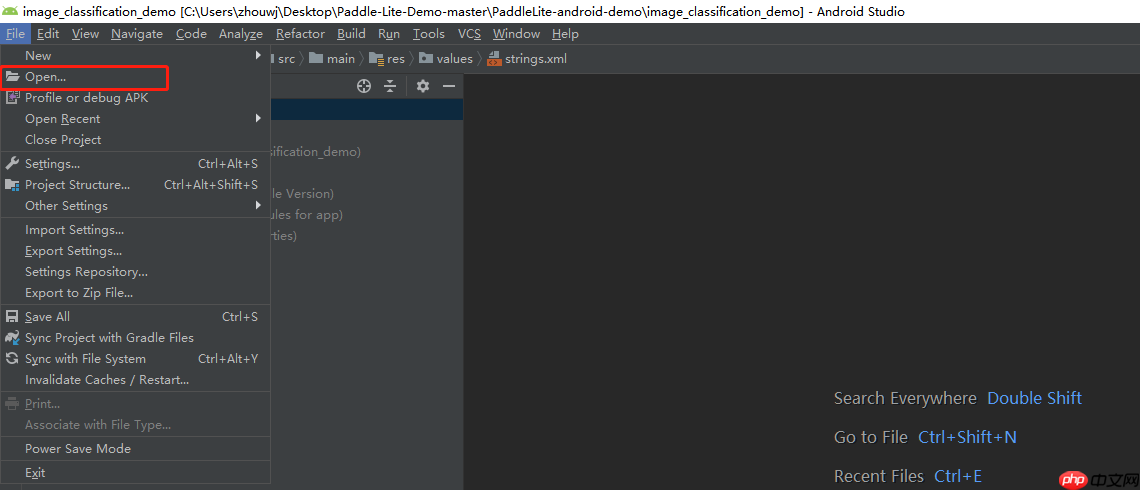Click the folder icon beside Open...
1140x490 pixels.
point(12,76)
